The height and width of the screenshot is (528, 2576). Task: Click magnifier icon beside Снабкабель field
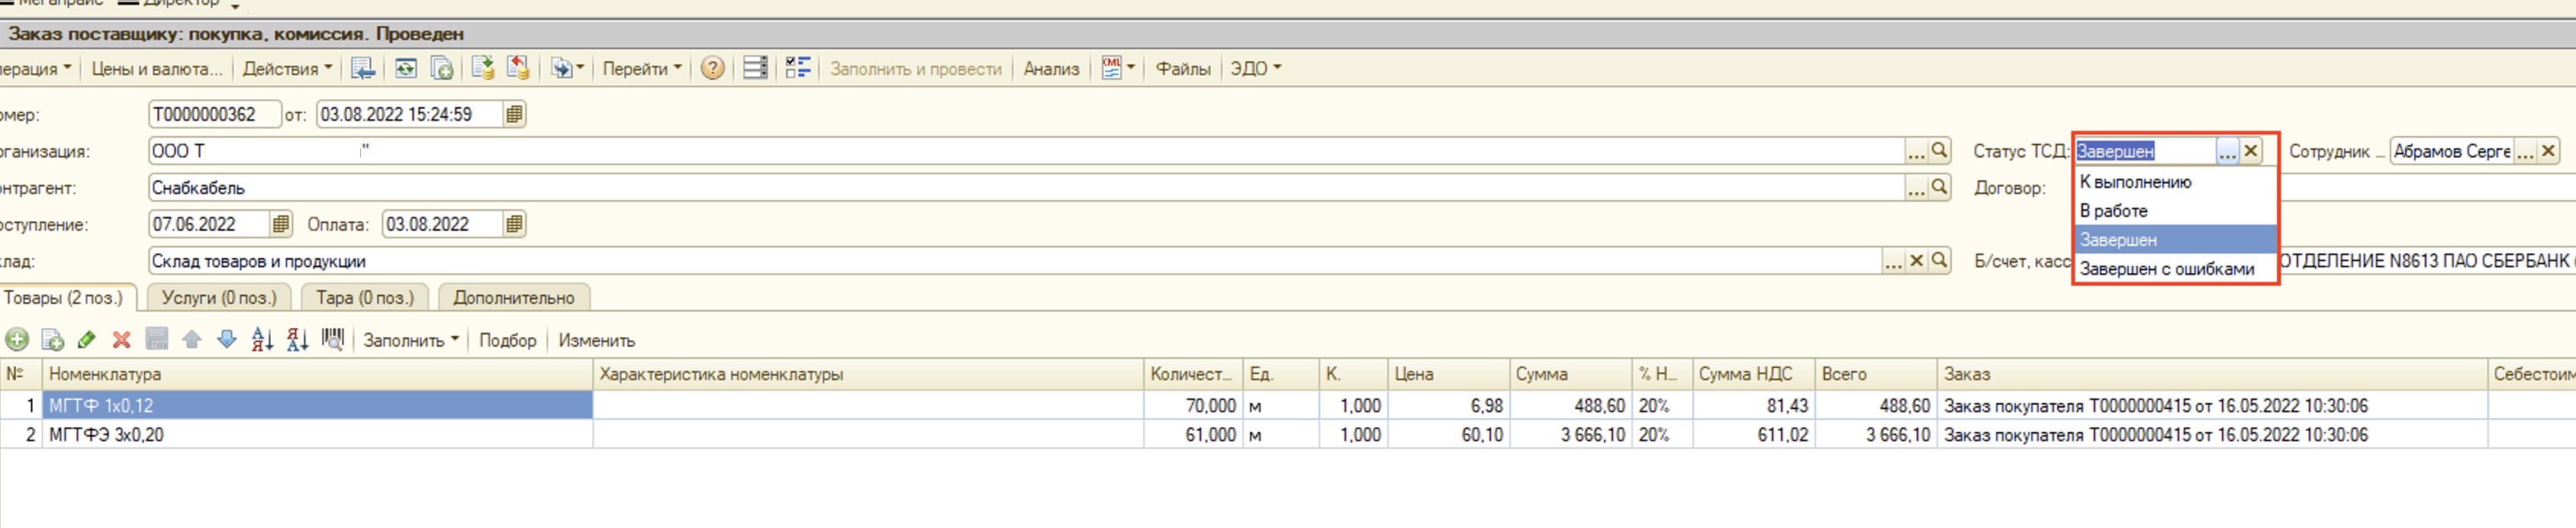pyautogui.click(x=1940, y=187)
